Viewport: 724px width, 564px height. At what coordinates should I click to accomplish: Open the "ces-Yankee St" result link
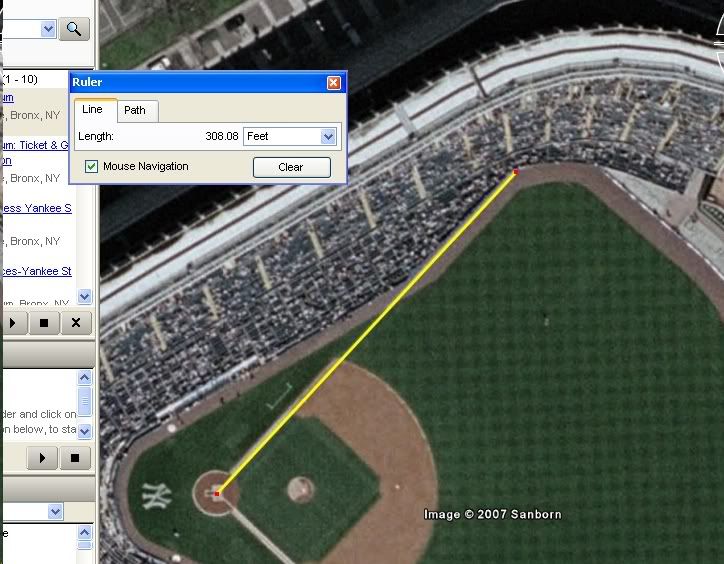(x=37, y=271)
